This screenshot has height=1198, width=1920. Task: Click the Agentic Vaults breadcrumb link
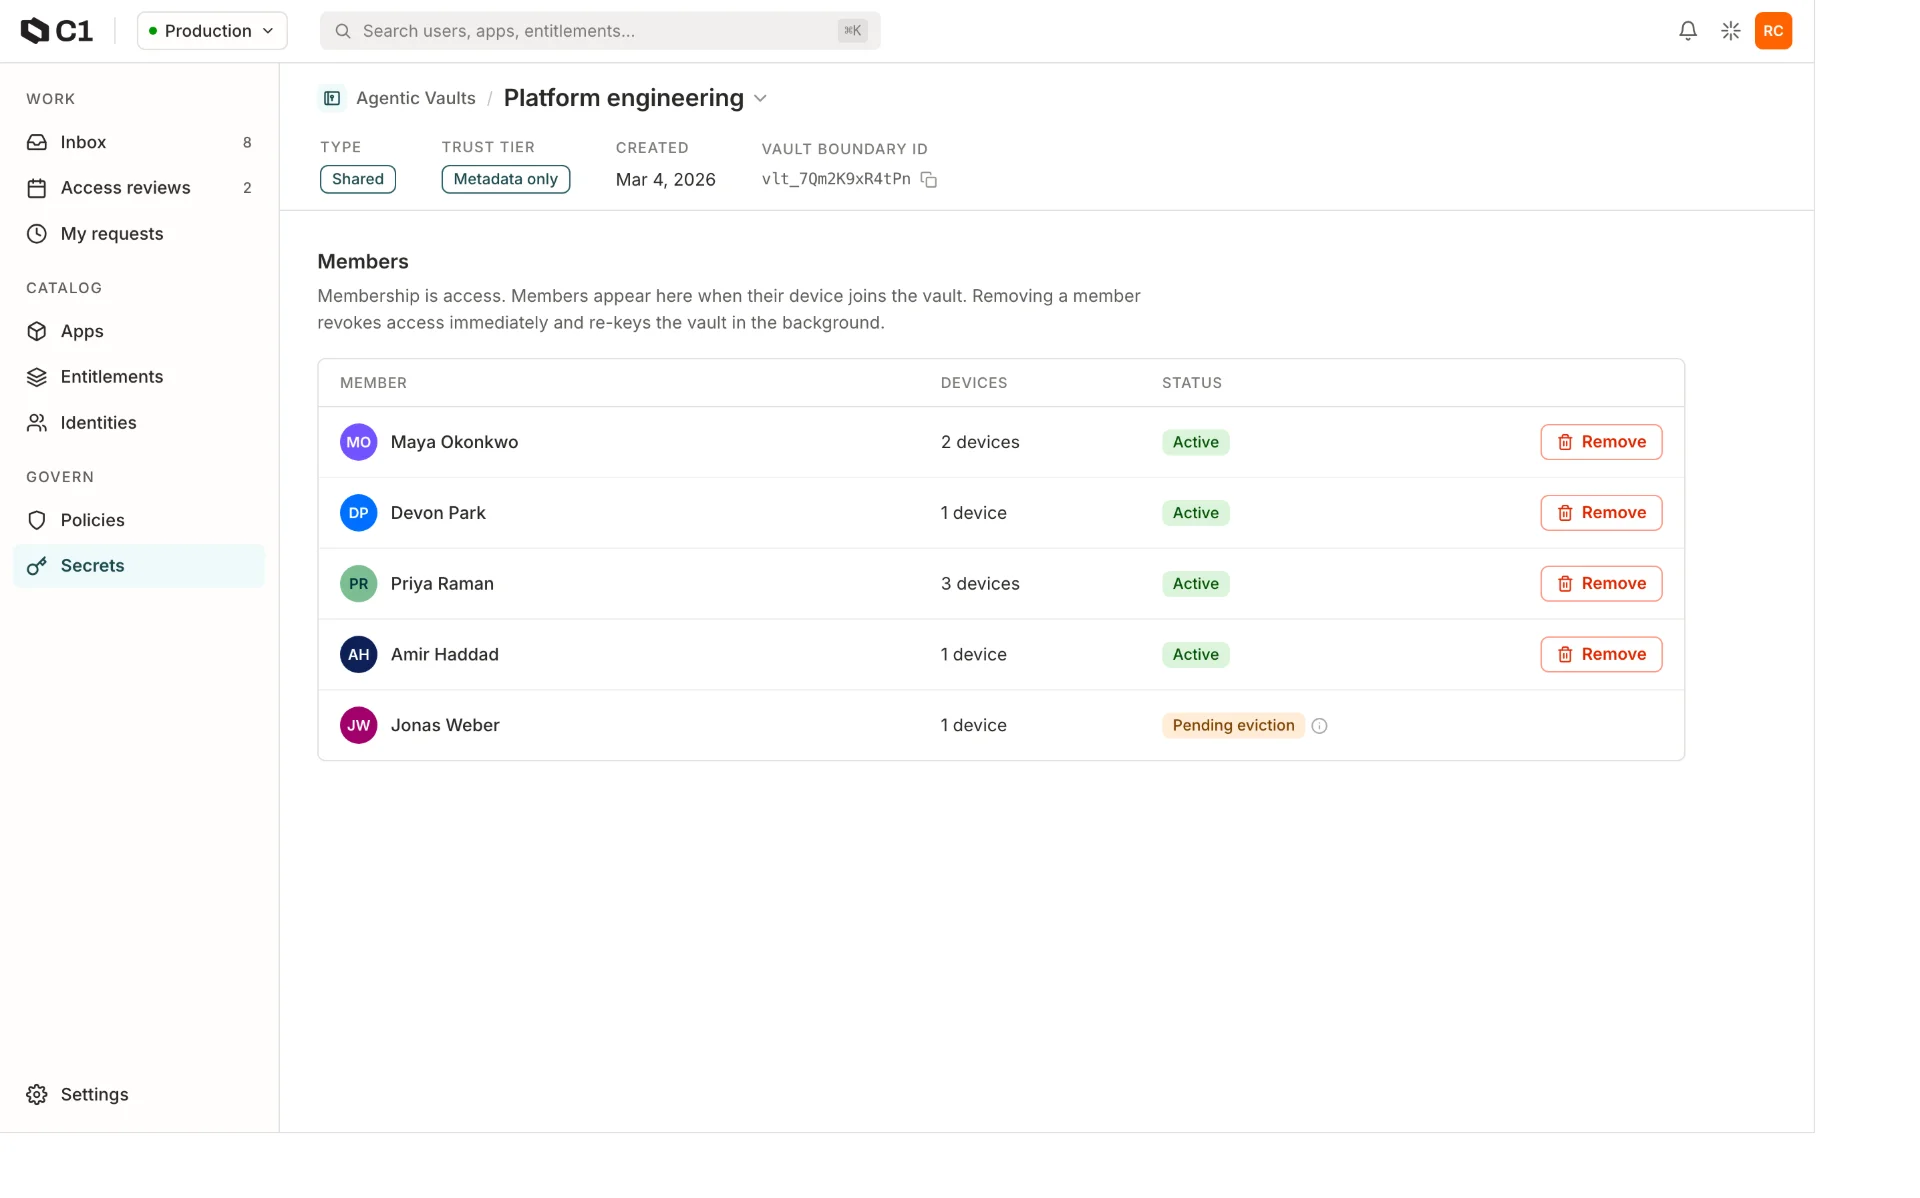click(416, 98)
